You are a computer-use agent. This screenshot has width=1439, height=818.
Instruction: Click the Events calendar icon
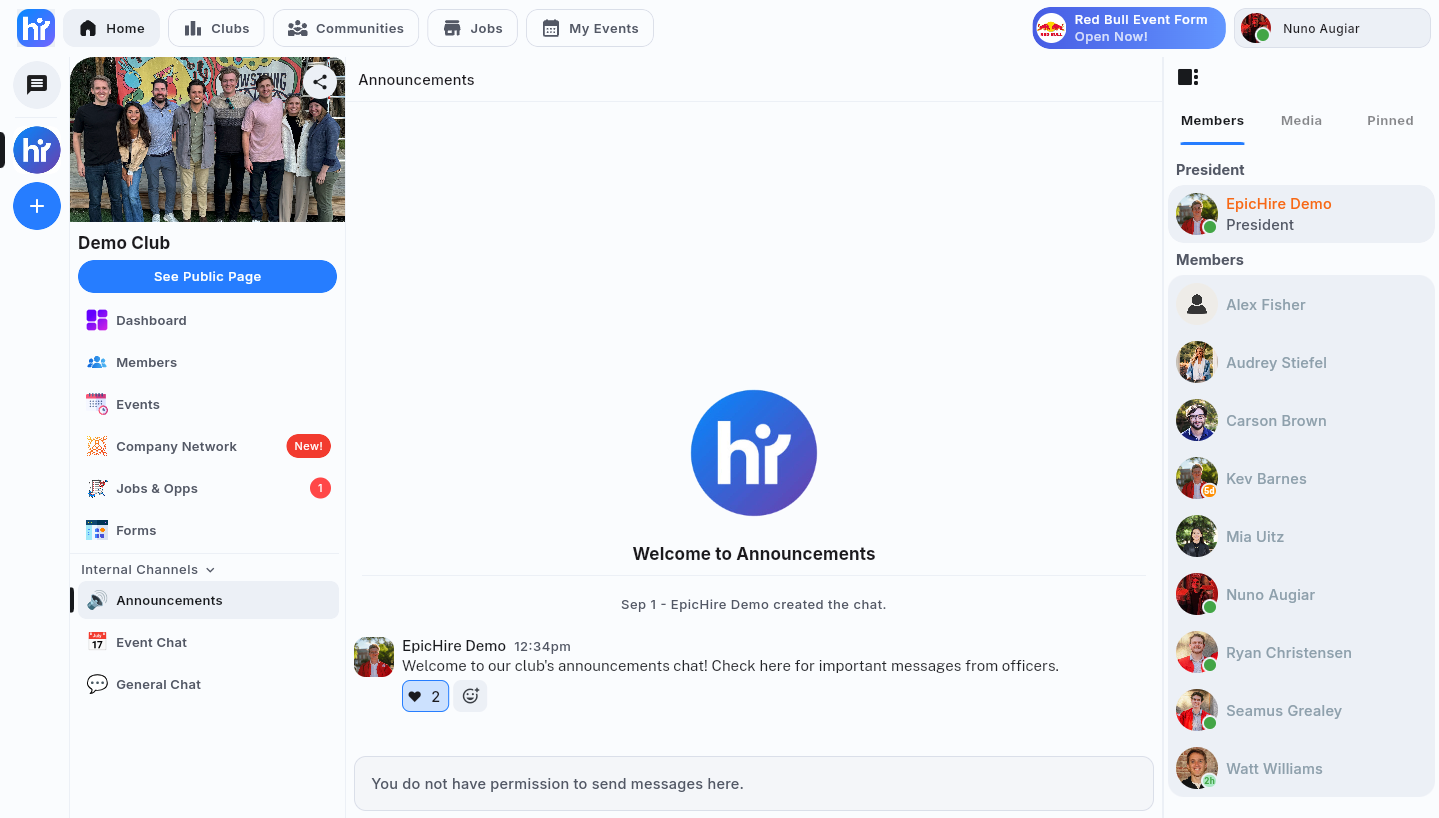[x=97, y=404]
